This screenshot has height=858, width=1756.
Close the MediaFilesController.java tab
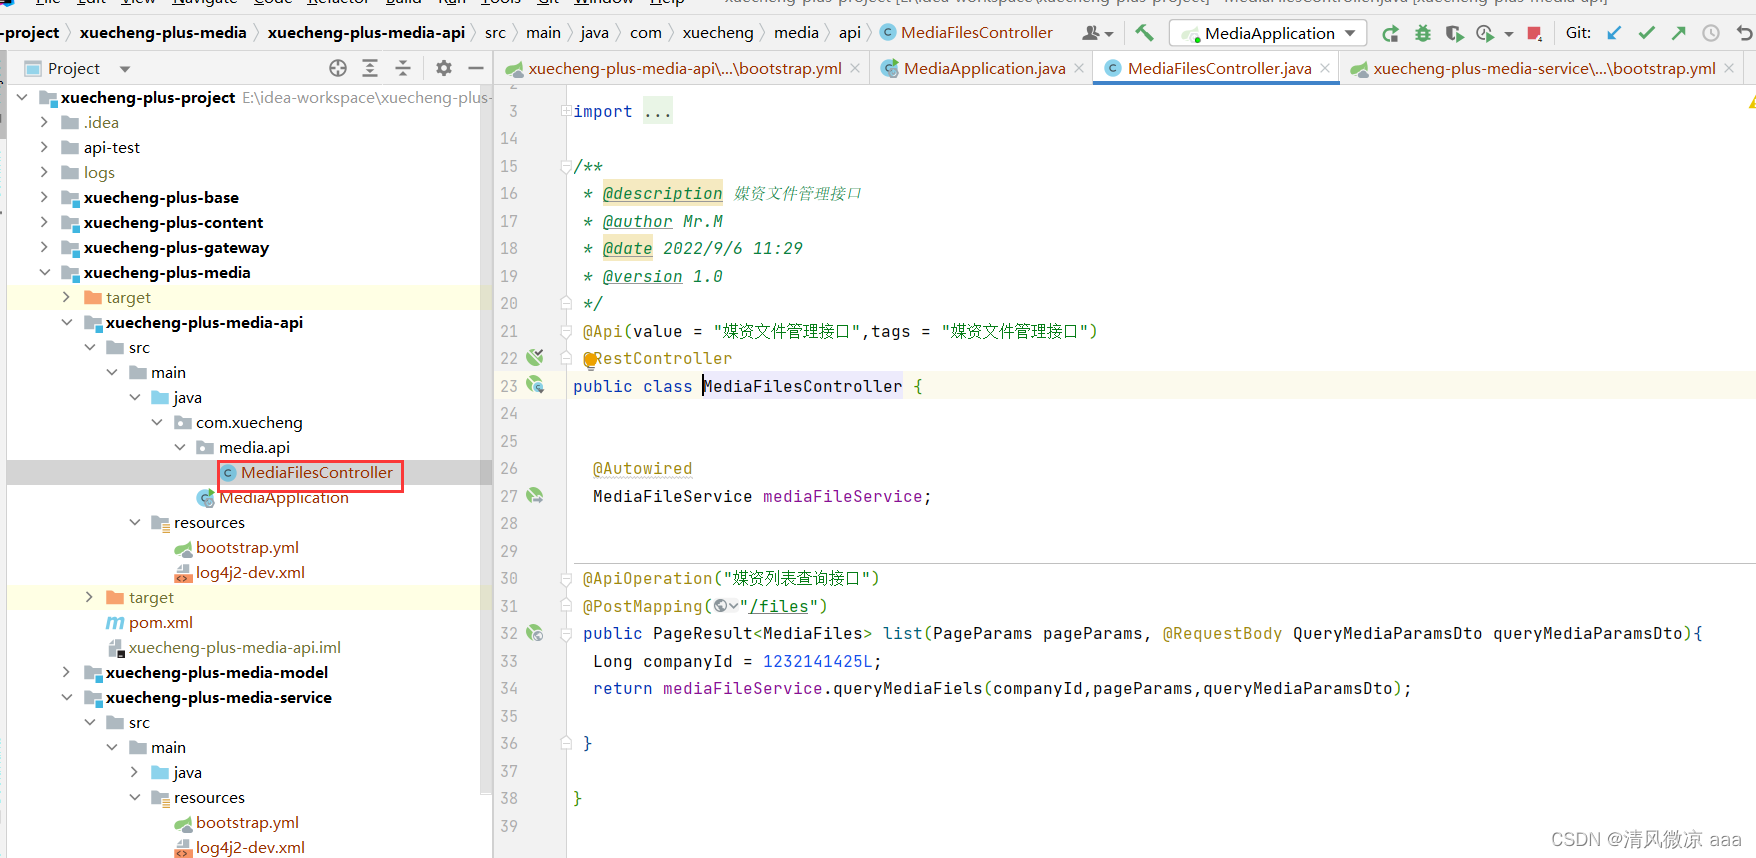coord(1325,68)
